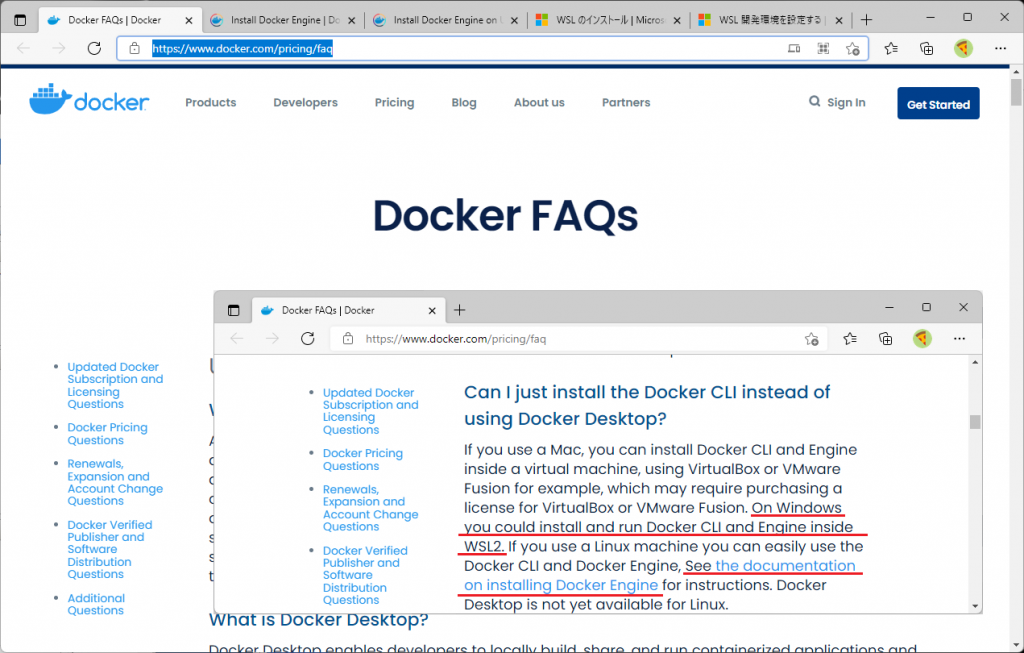1024x653 pixels.
Task: Click the lock icon in the inner address bar
Action: click(x=348, y=338)
